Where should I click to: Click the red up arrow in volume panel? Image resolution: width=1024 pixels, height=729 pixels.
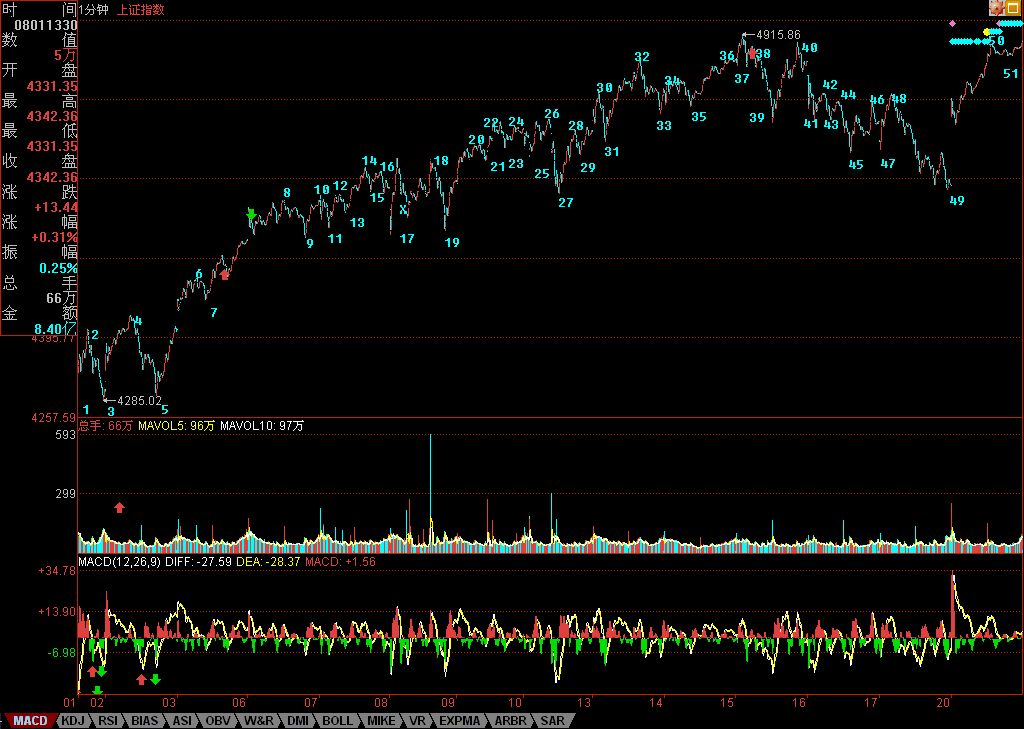point(119,508)
